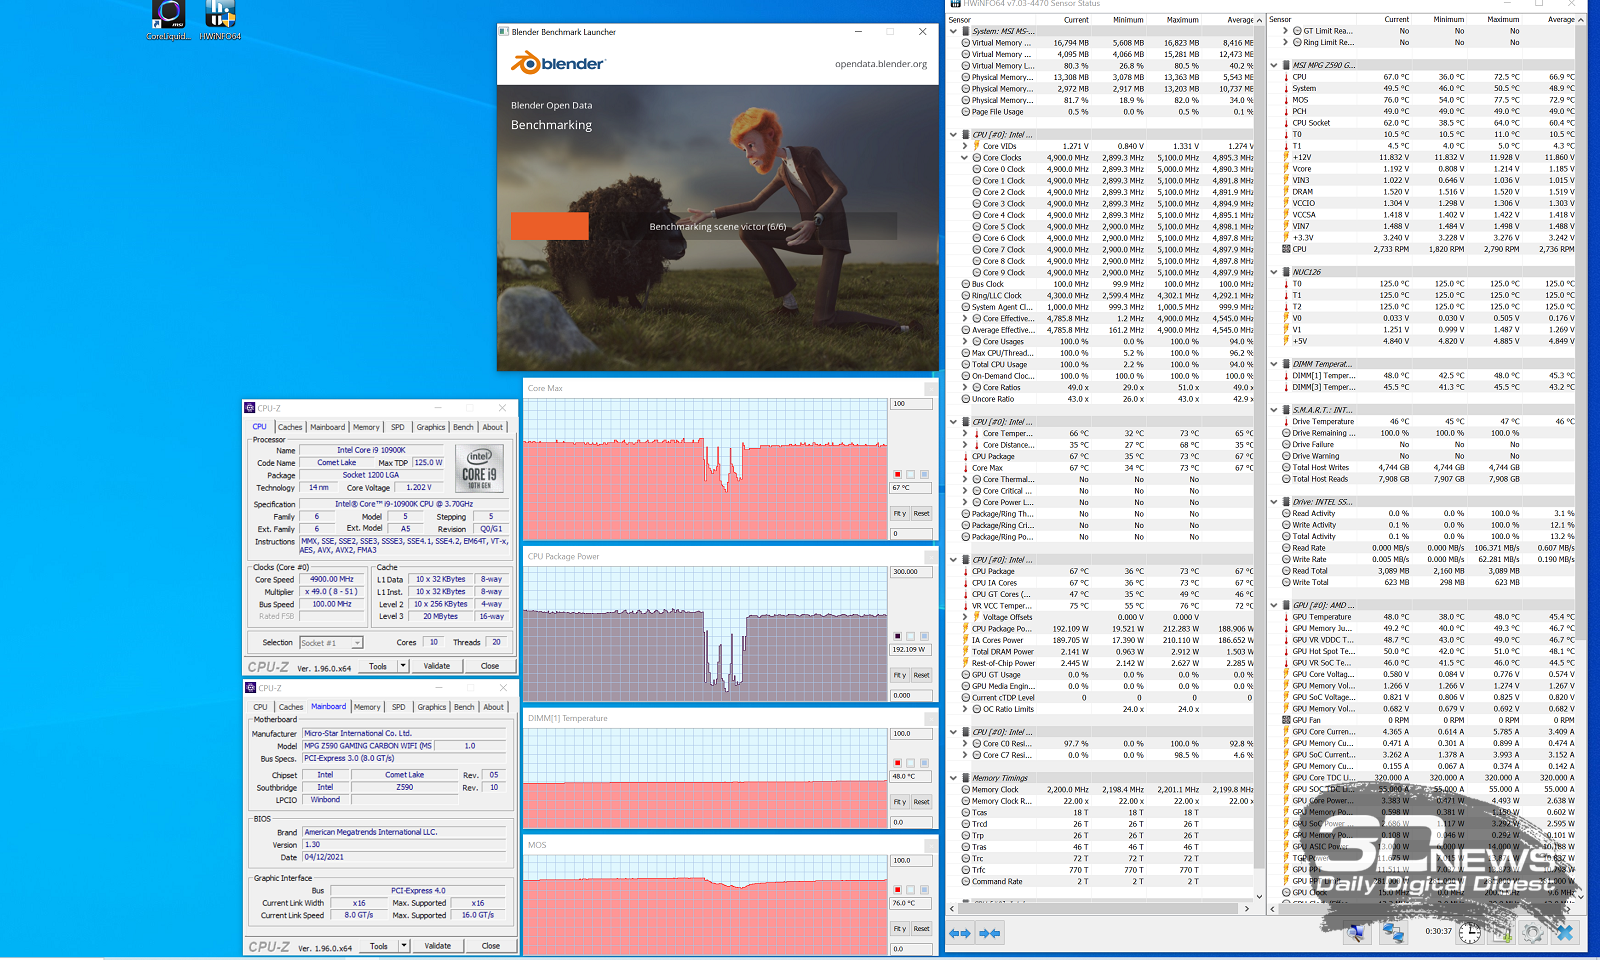Edit CPU Package Power graph maximum 300.000 field
This screenshot has width=1600, height=960.
click(x=912, y=572)
